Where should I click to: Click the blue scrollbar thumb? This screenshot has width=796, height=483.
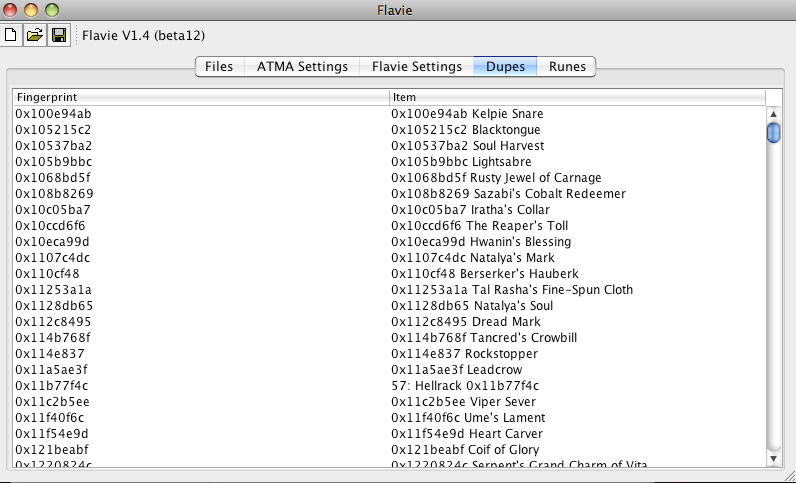point(773,133)
